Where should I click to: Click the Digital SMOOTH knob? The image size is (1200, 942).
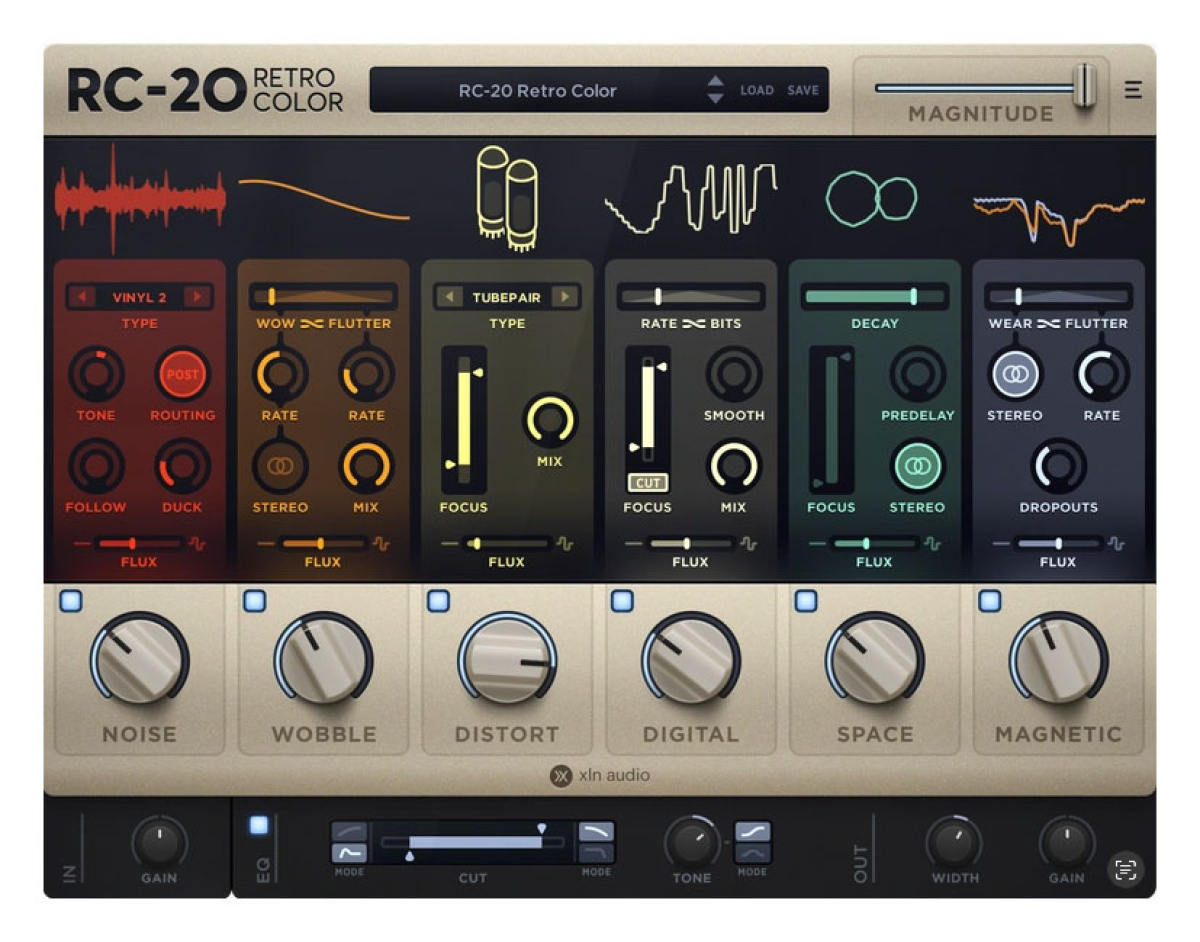coord(734,375)
